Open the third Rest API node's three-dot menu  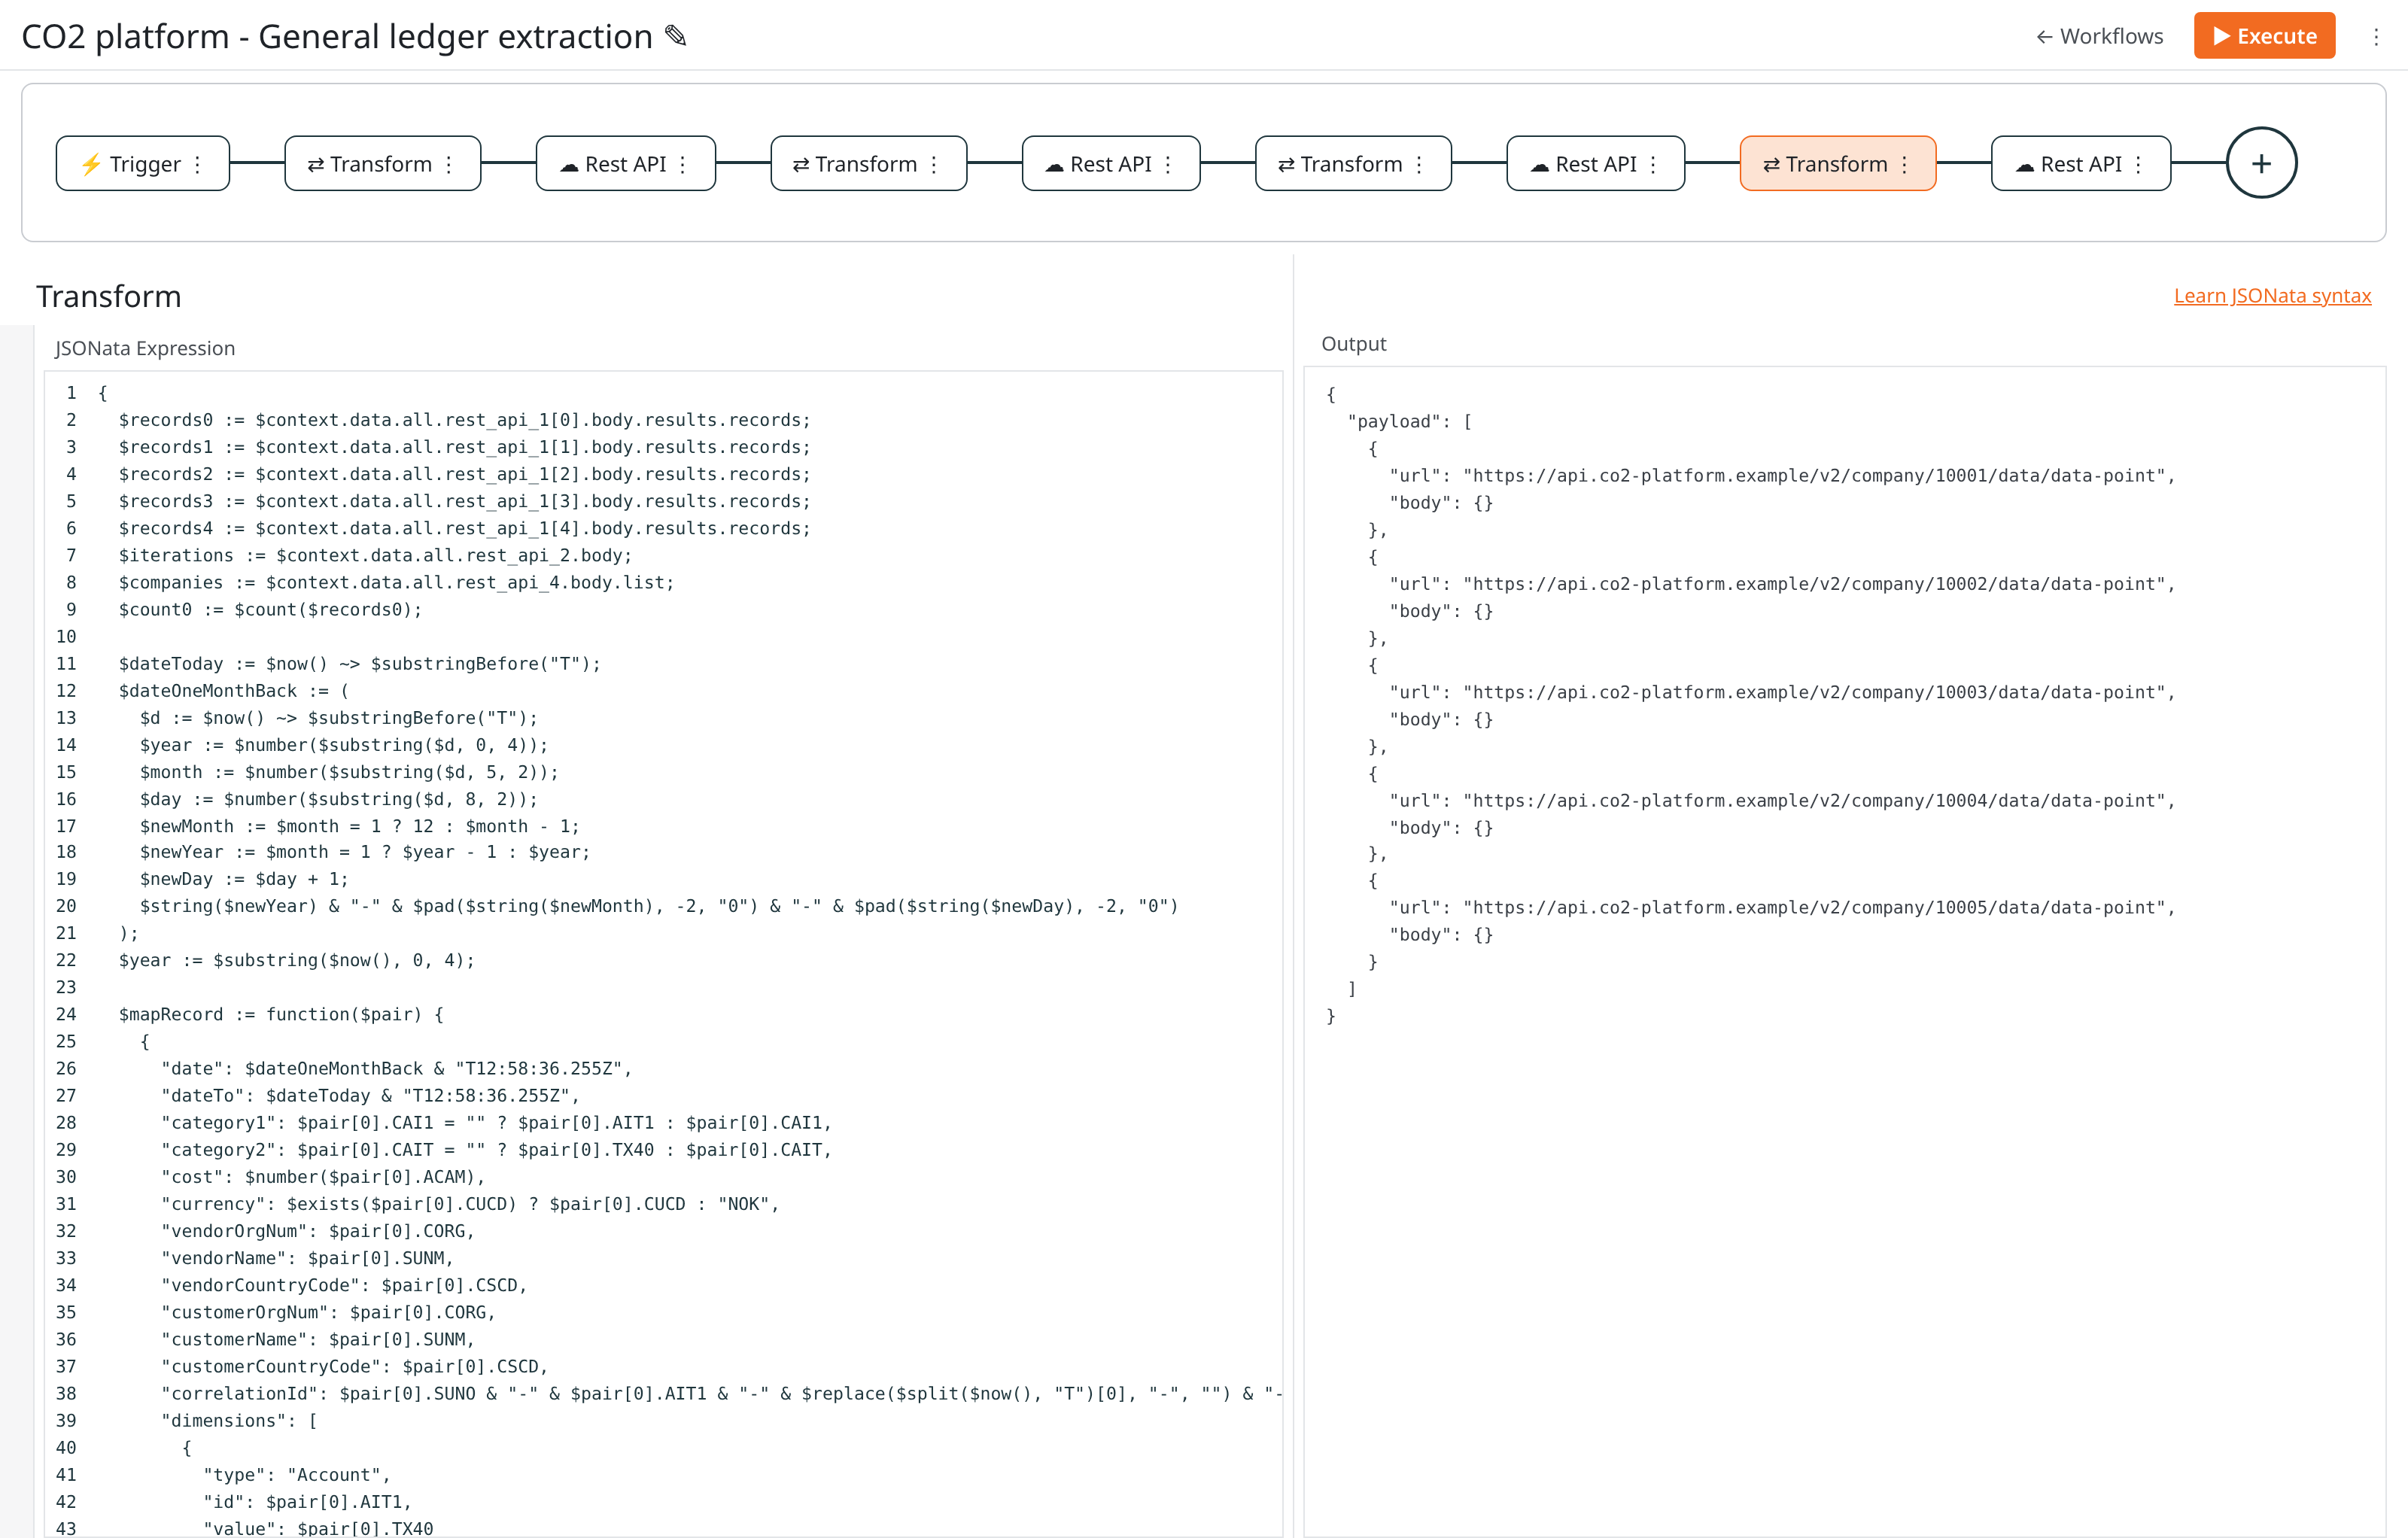pyautogui.click(x=1653, y=164)
